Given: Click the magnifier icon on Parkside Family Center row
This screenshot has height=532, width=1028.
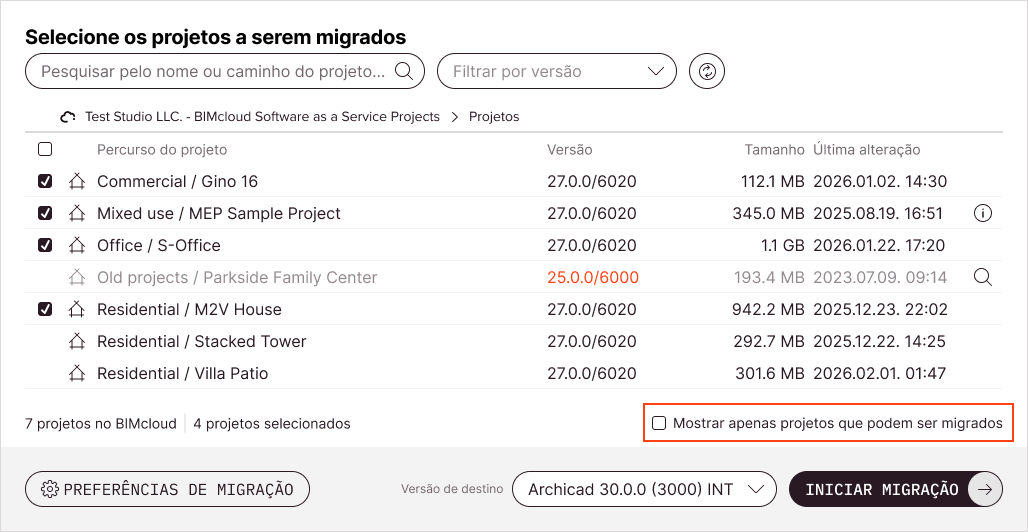Looking at the screenshot, I should tap(983, 277).
